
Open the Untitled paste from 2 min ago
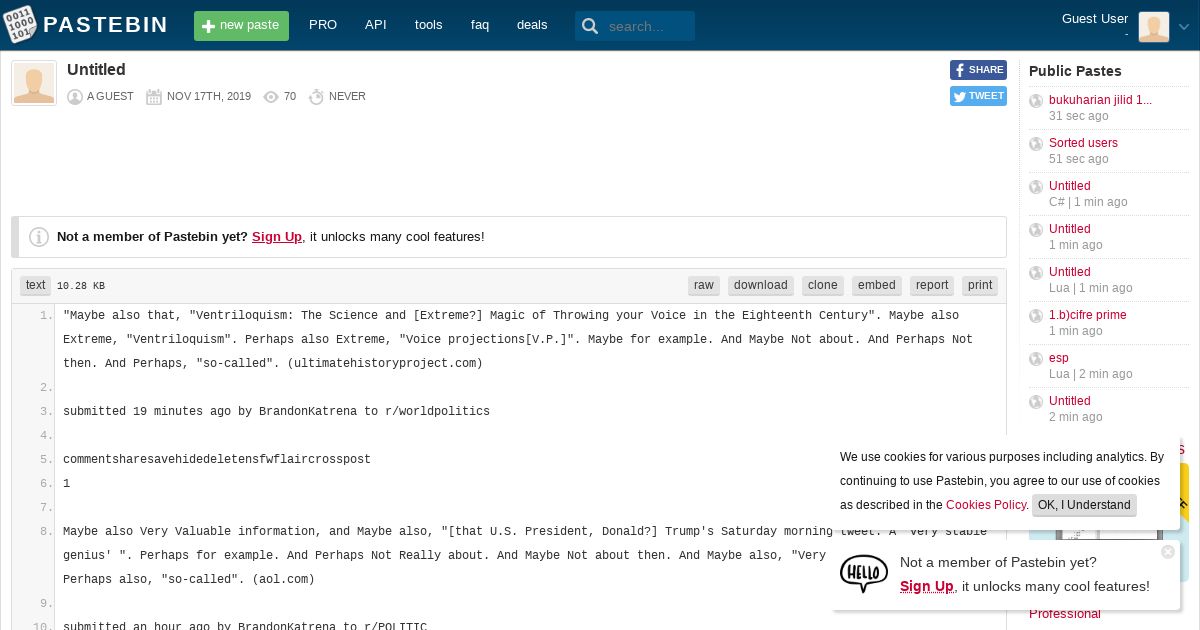point(1070,401)
